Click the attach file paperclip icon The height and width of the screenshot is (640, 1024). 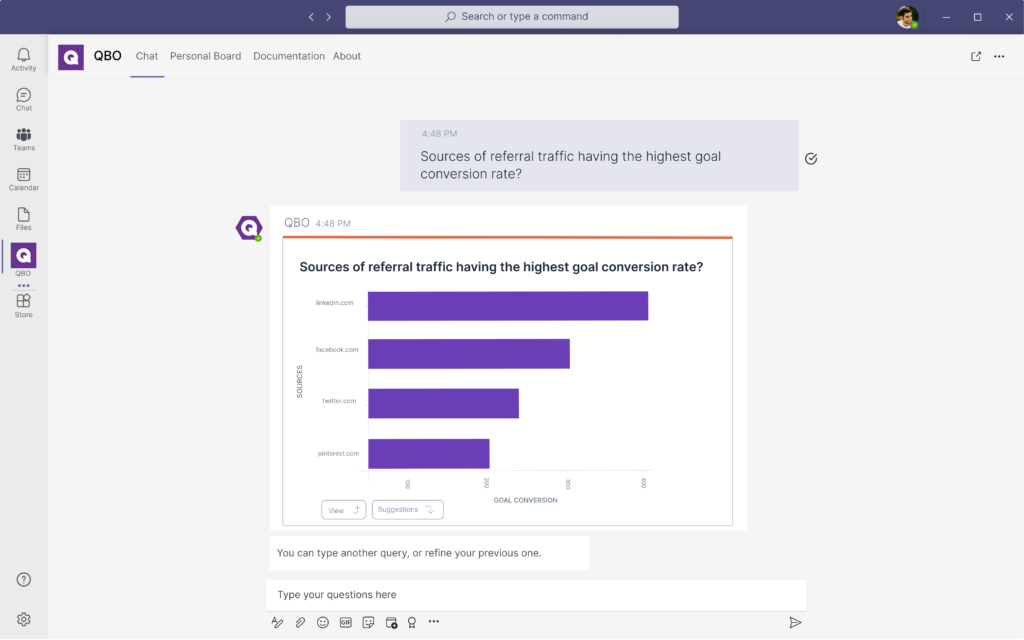point(300,622)
